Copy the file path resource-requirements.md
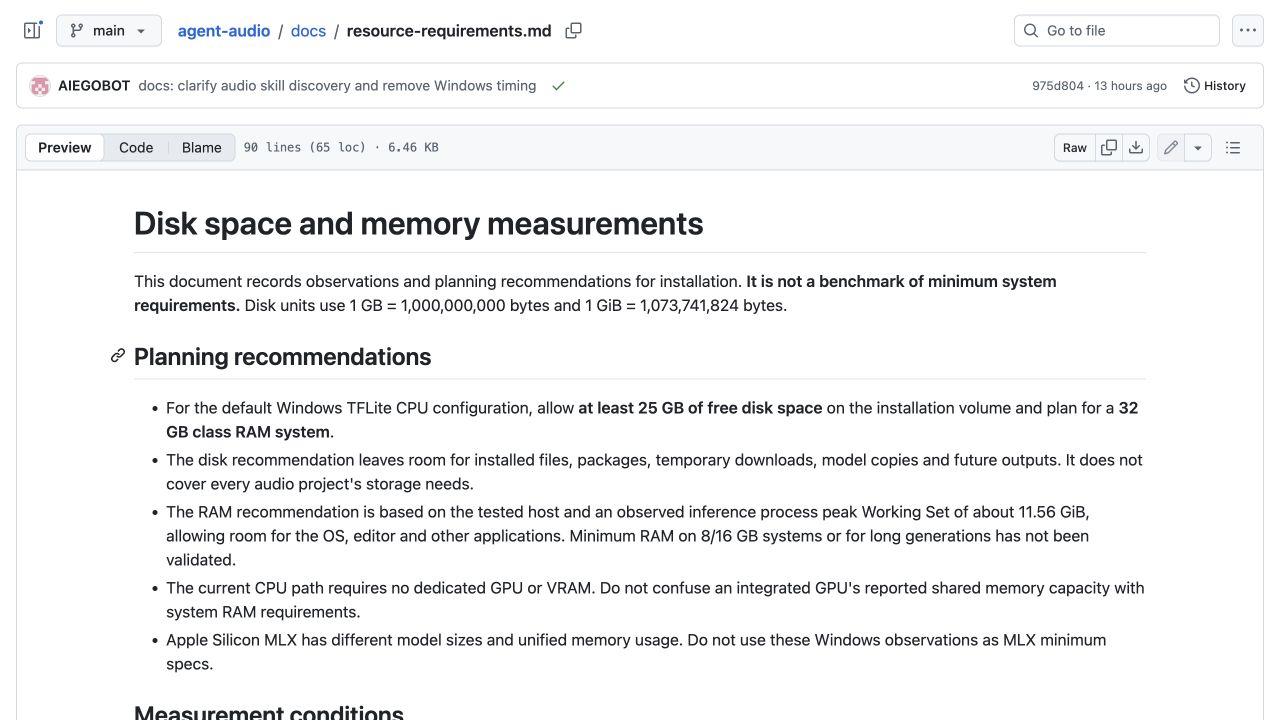This screenshot has width=1280, height=720. point(573,31)
